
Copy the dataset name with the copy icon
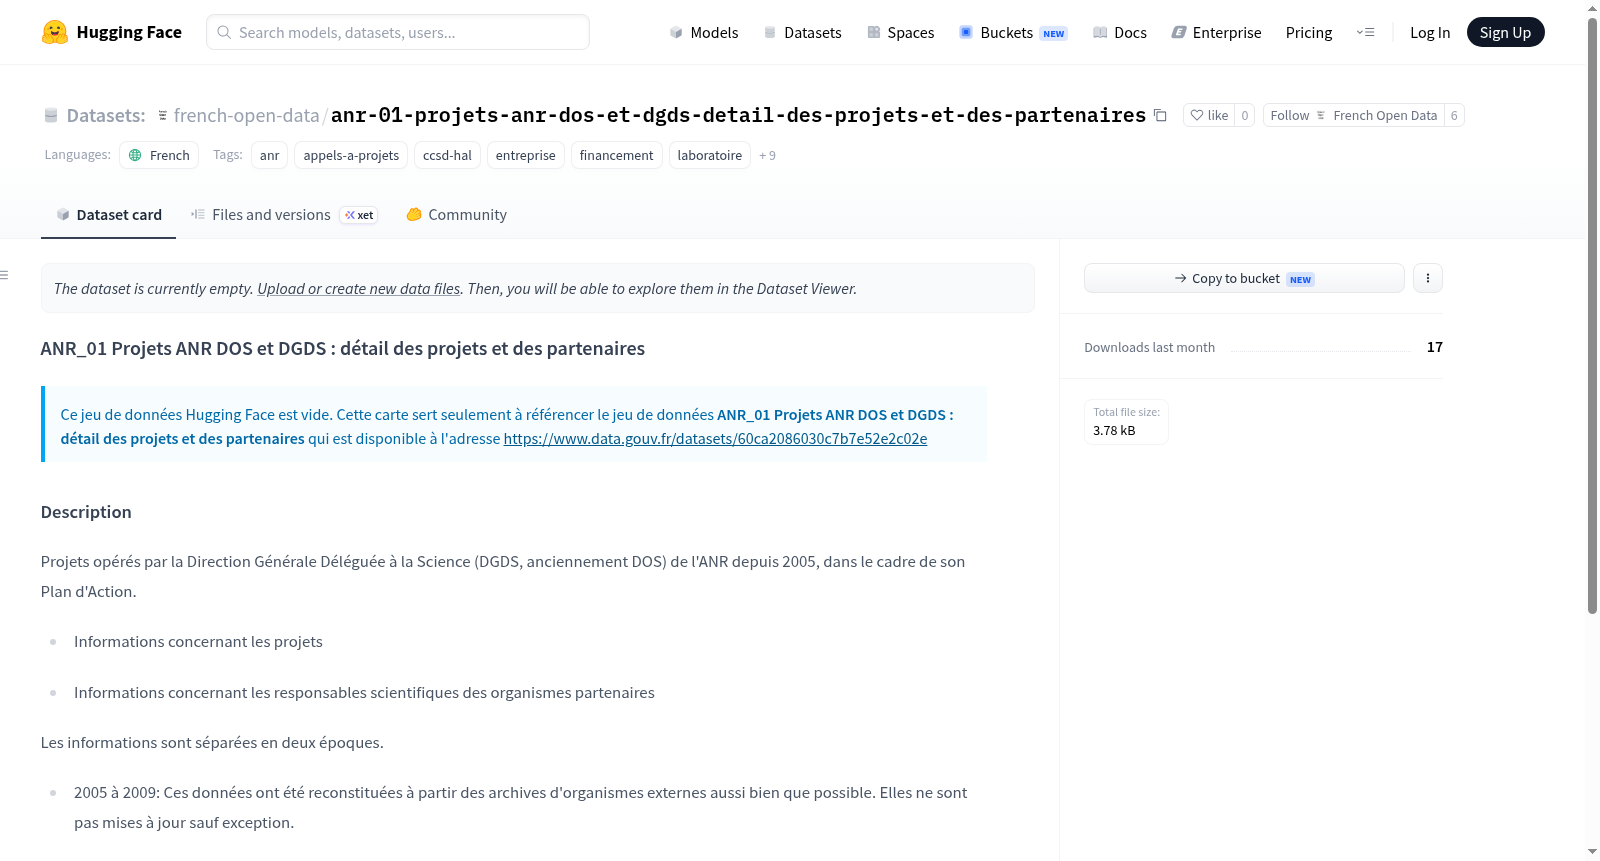point(1160,115)
